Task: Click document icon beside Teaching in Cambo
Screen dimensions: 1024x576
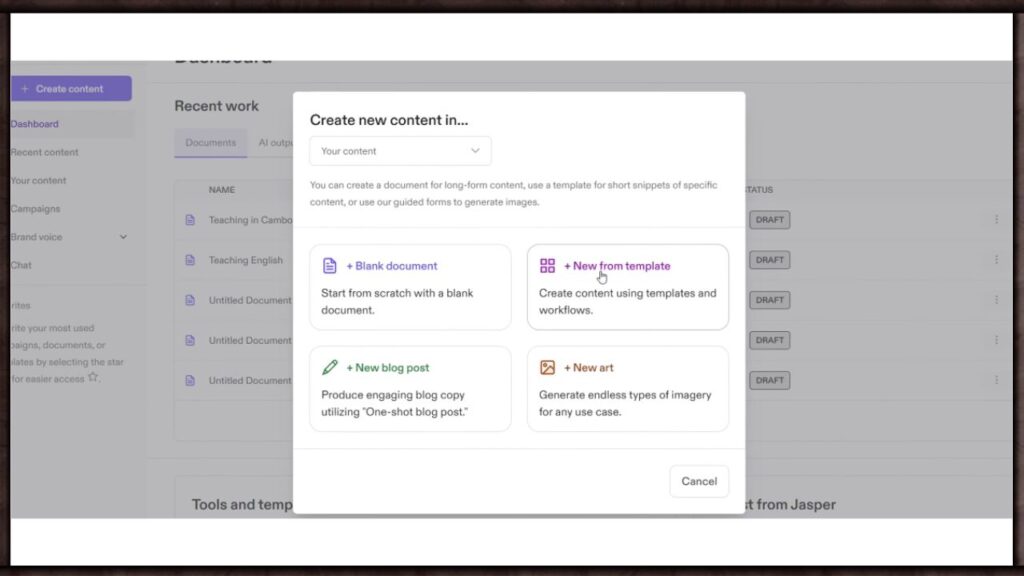Action: (190, 220)
